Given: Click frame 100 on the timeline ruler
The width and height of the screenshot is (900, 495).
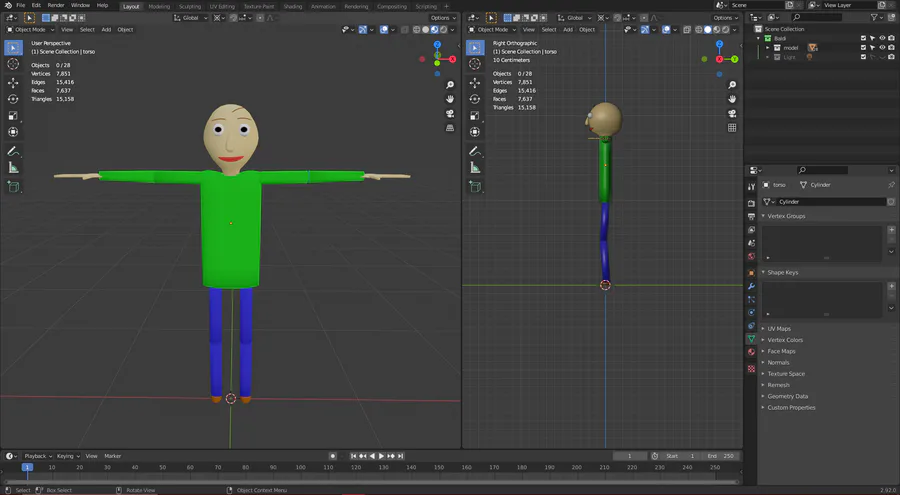Looking at the screenshot, I should tap(300, 467).
